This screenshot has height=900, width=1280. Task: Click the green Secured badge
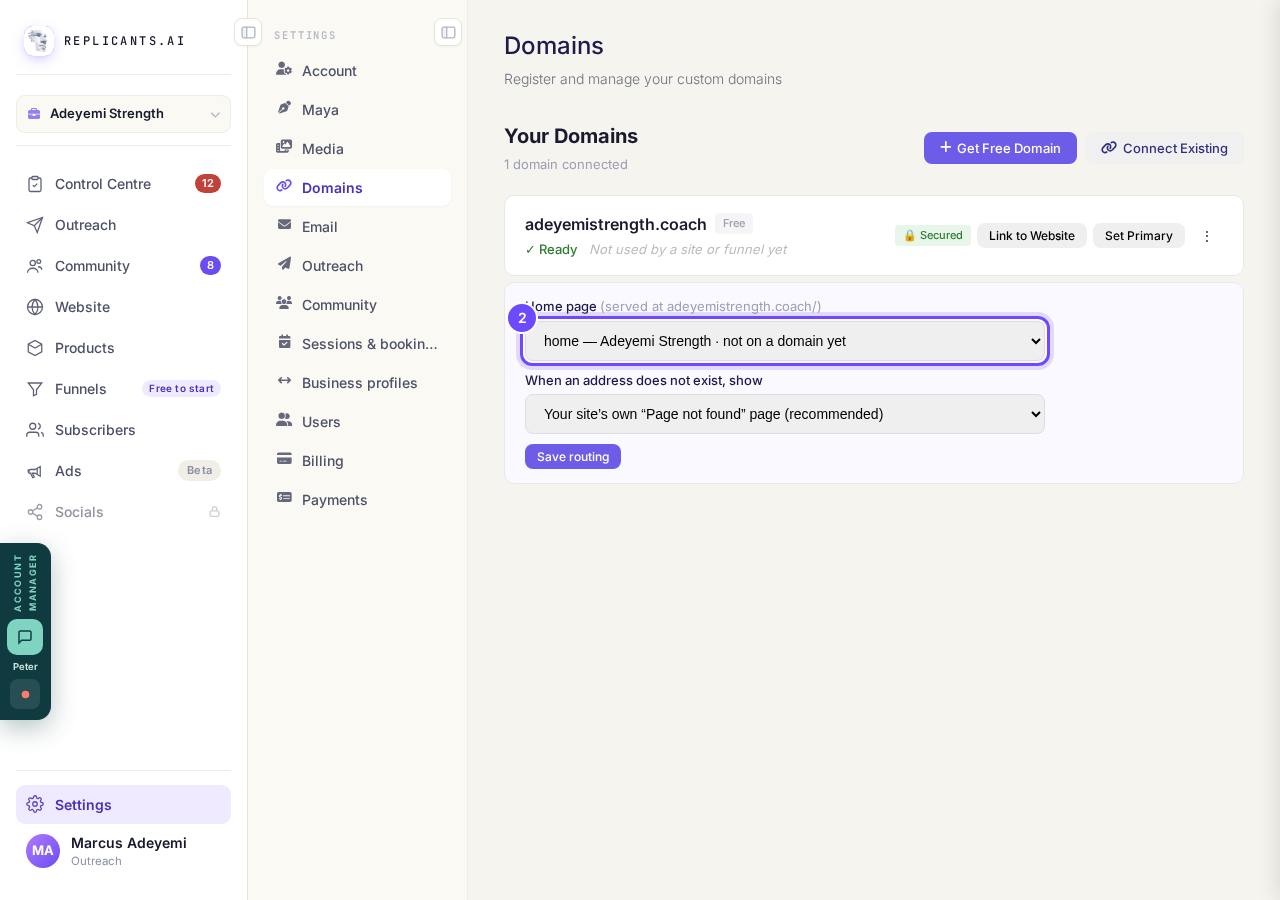click(x=933, y=236)
